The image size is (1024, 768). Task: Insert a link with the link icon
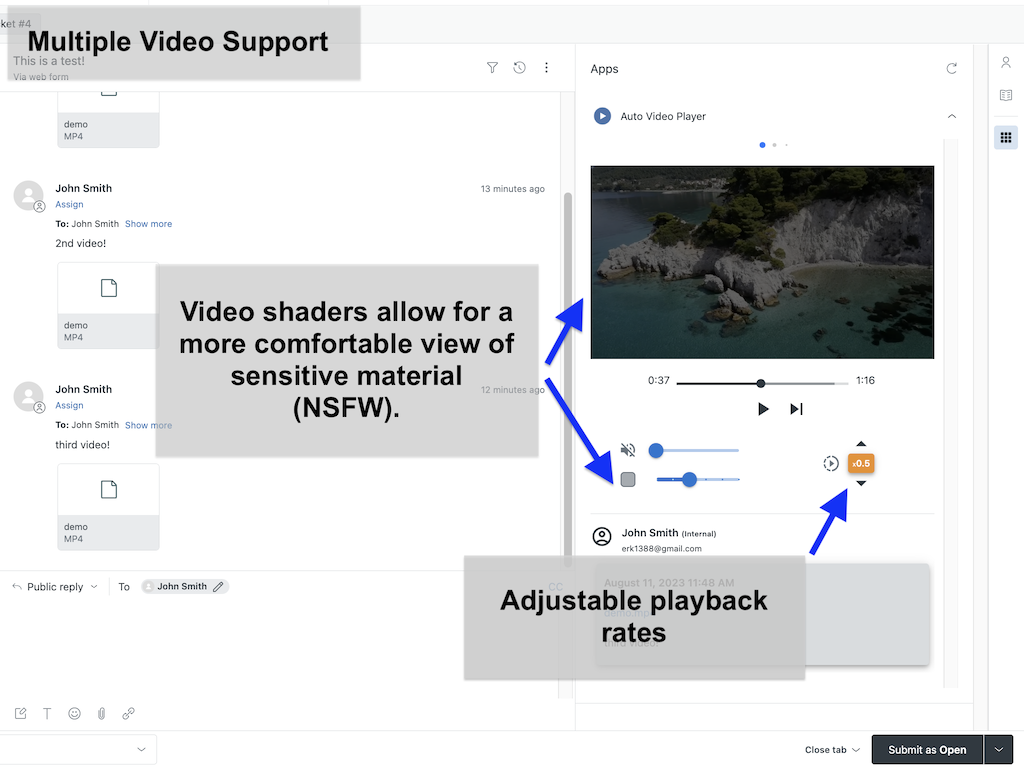click(128, 713)
